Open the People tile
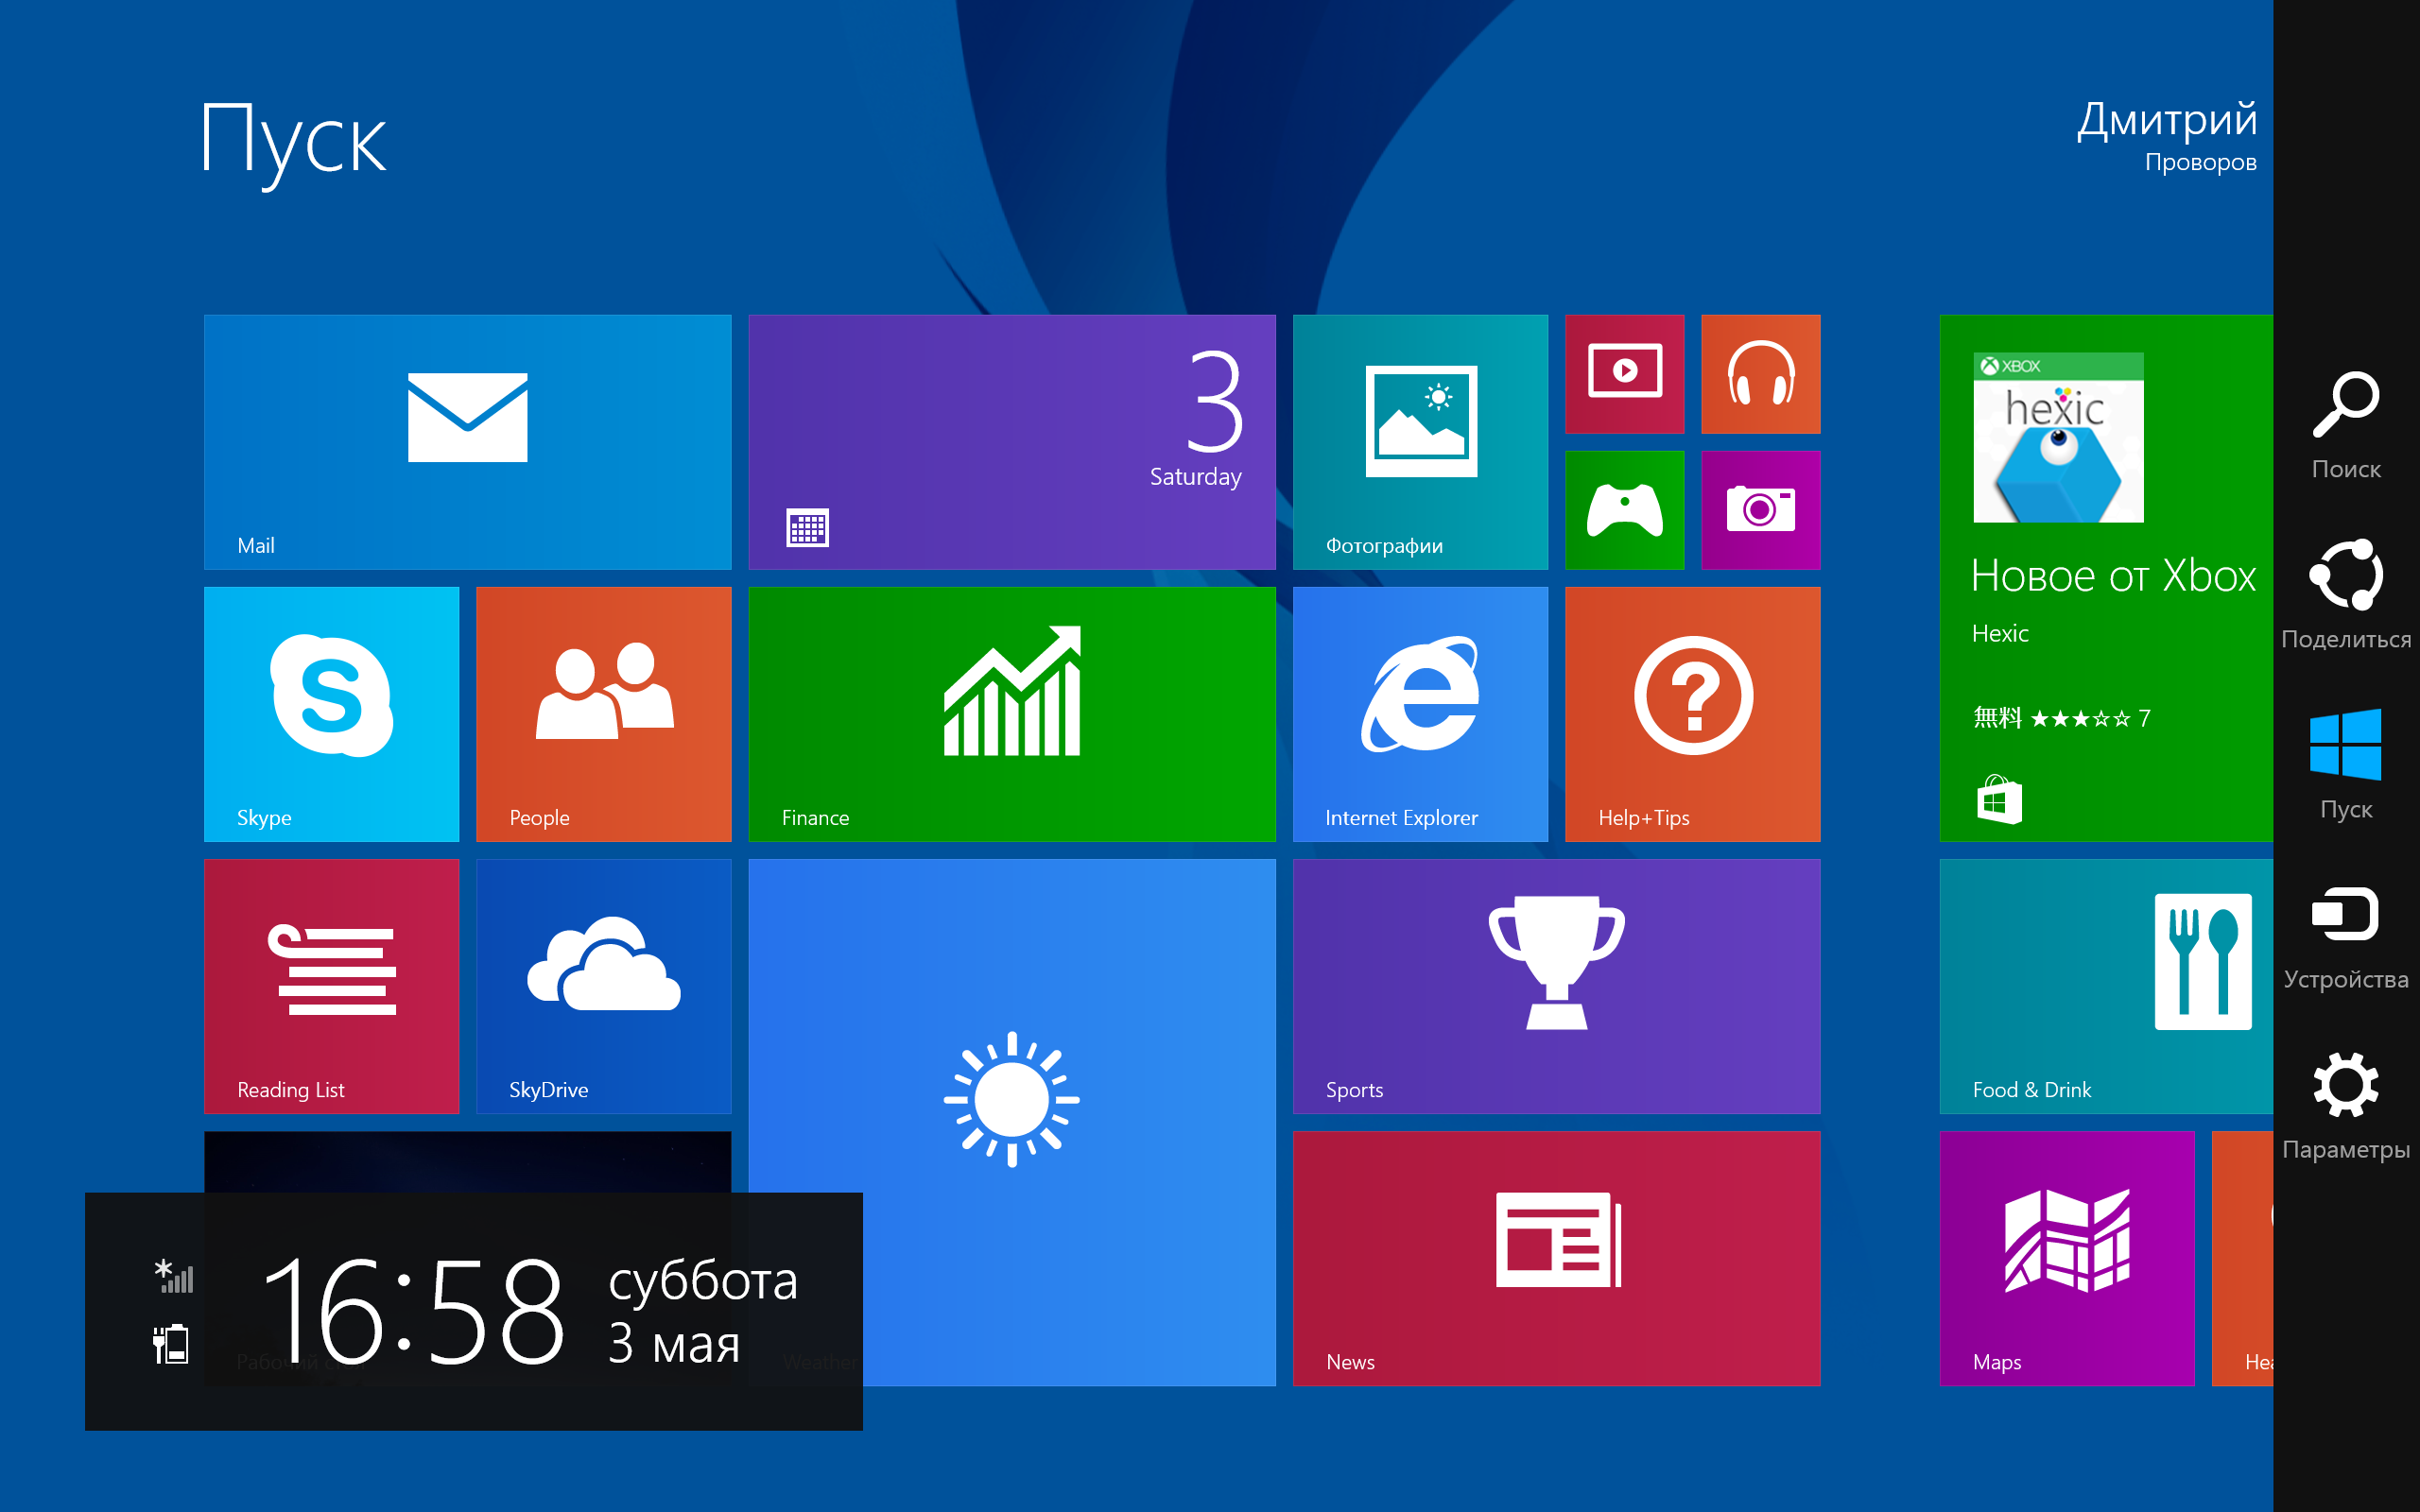Image resolution: width=2420 pixels, height=1512 pixels. (x=604, y=714)
